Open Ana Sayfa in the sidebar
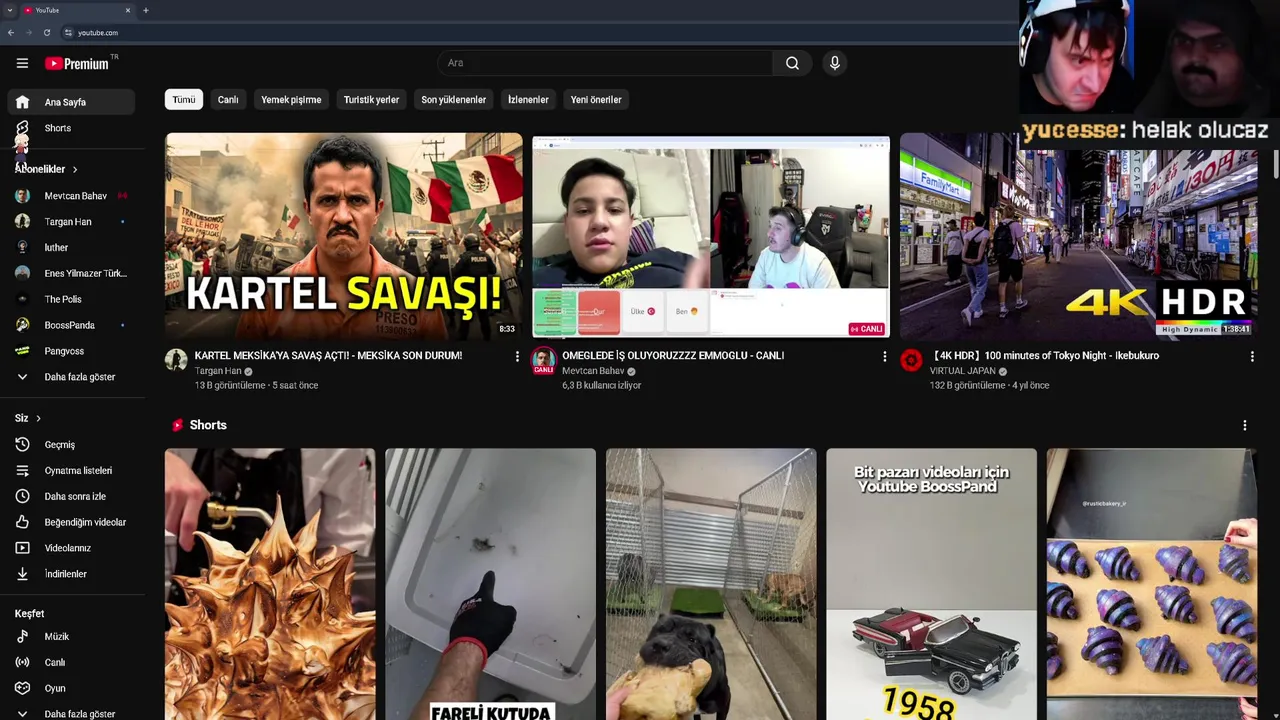The height and width of the screenshot is (720, 1280). coord(70,102)
